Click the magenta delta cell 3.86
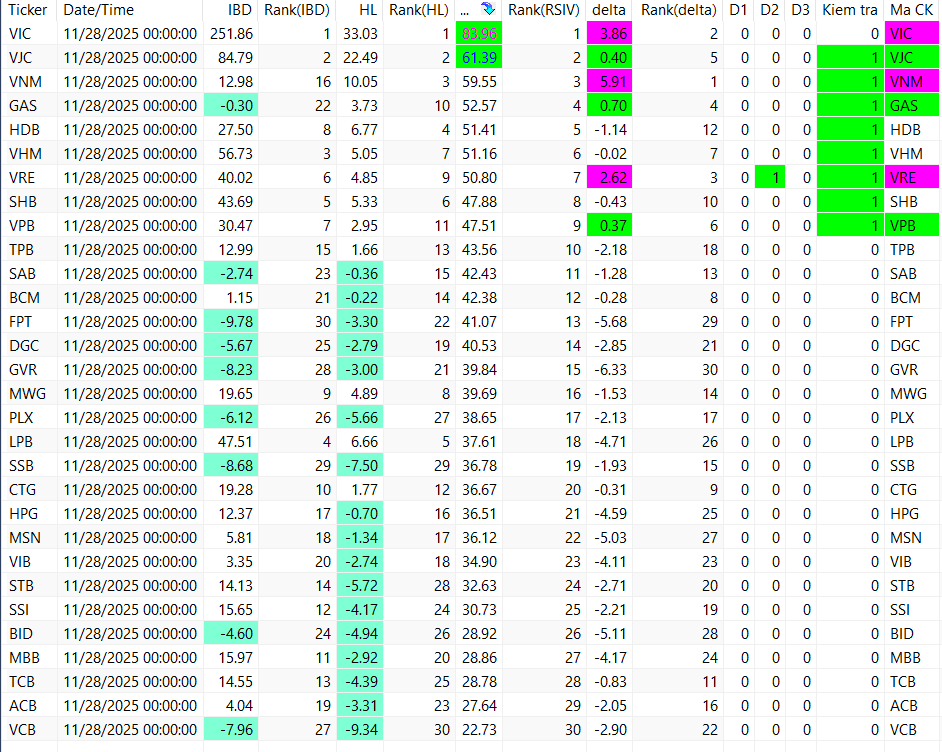 pyautogui.click(x=609, y=34)
